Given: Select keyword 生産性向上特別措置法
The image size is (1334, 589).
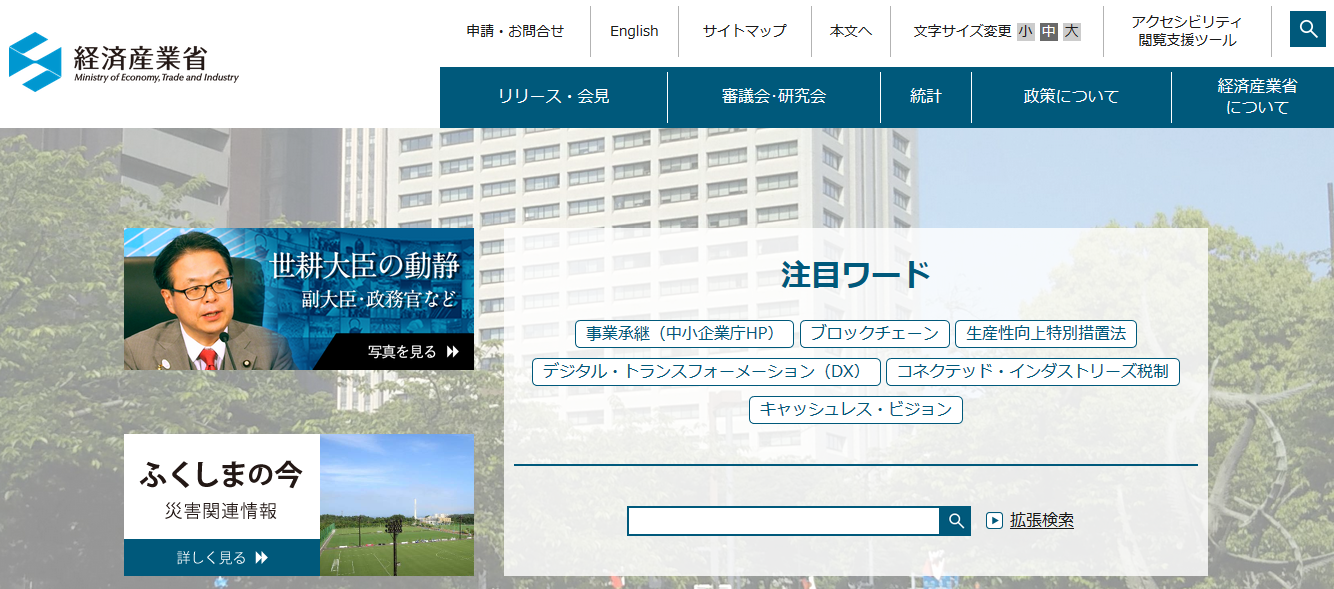Looking at the screenshot, I should click(1046, 334).
